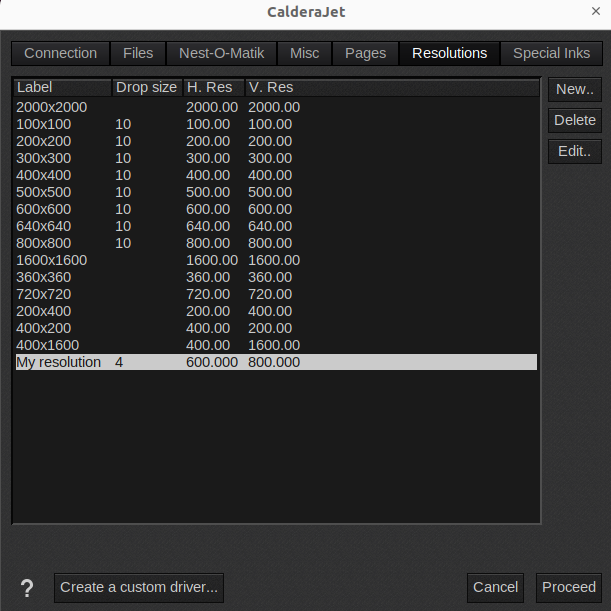Click the H. Res column header
This screenshot has height=611, width=611.
click(x=214, y=87)
